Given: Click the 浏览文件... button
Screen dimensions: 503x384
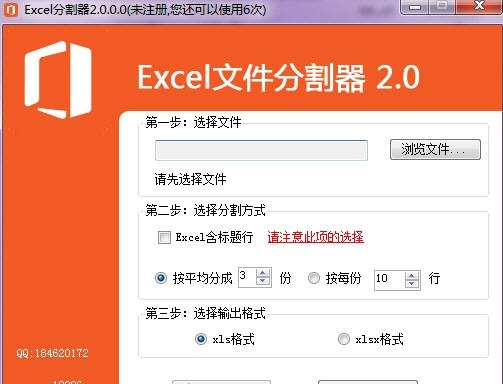Looking at the screenshot, I should coord(435,149).
